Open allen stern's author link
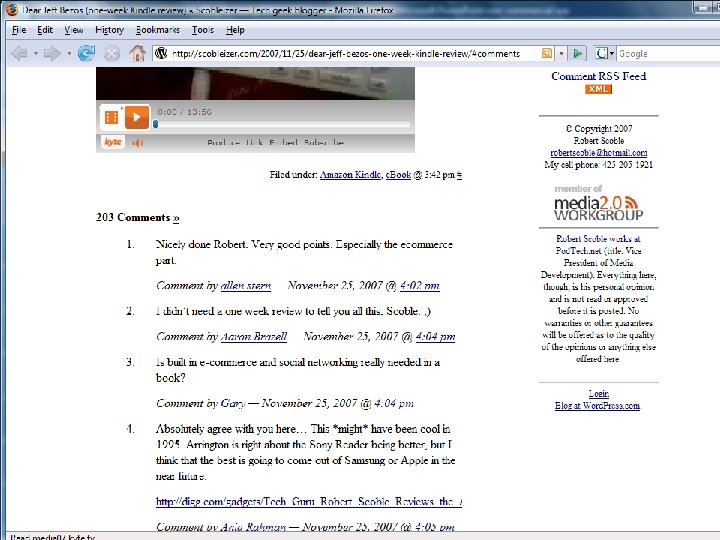This screenshot has width=720, height=540. (x=246, y=286)
